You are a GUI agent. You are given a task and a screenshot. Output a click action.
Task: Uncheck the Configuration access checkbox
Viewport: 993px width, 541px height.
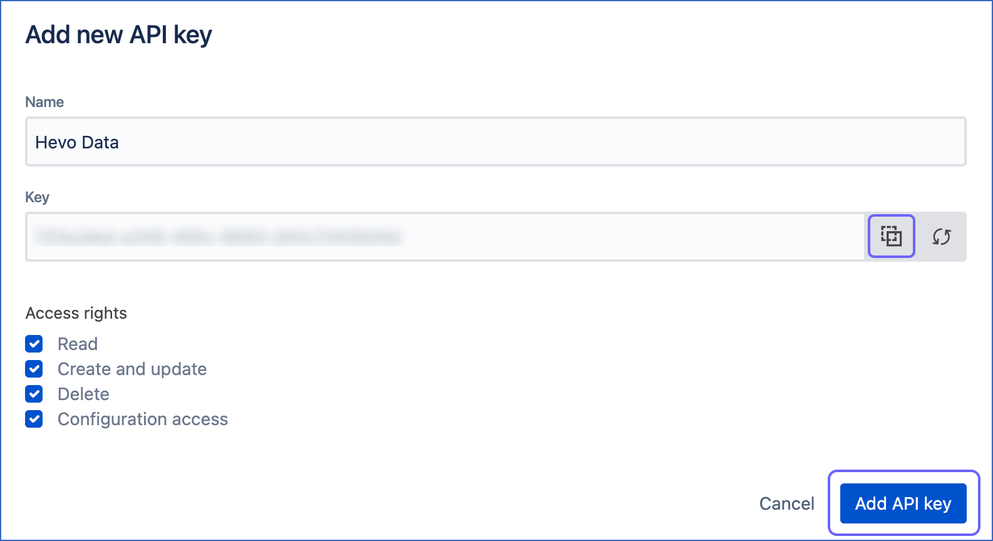(34, 419)
